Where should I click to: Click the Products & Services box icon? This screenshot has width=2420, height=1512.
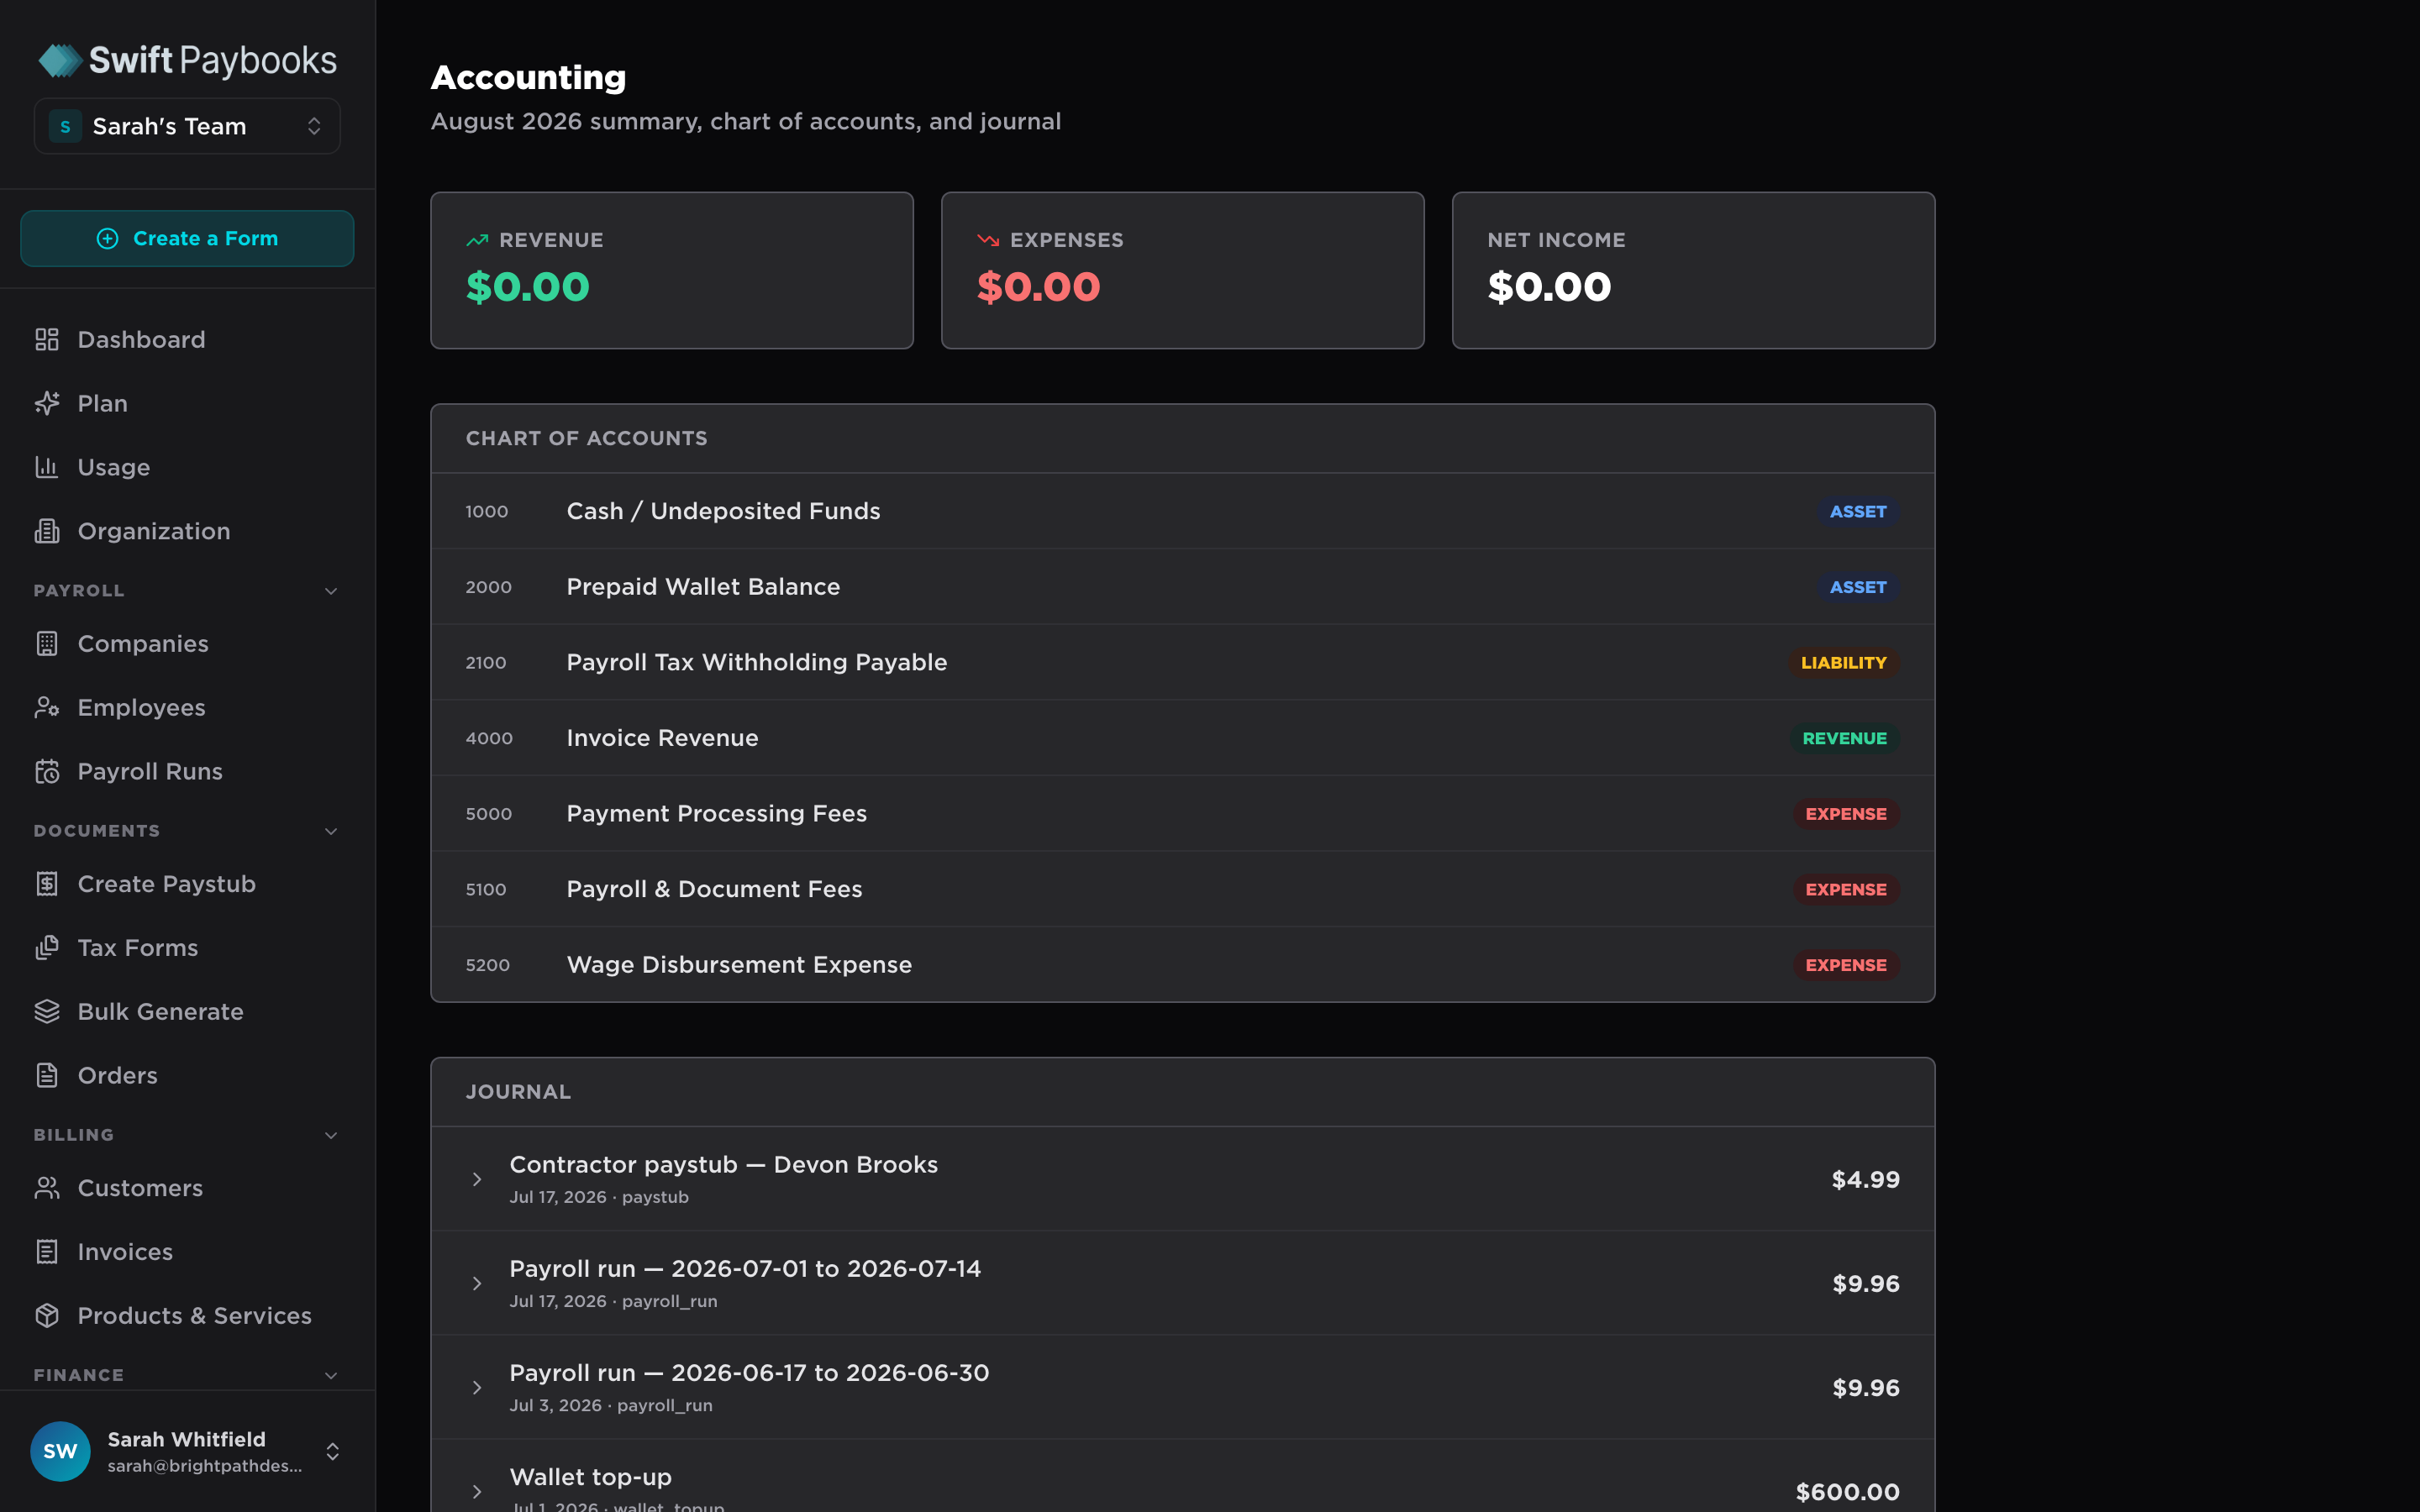pyautogui.click(x=47, y=1316)
